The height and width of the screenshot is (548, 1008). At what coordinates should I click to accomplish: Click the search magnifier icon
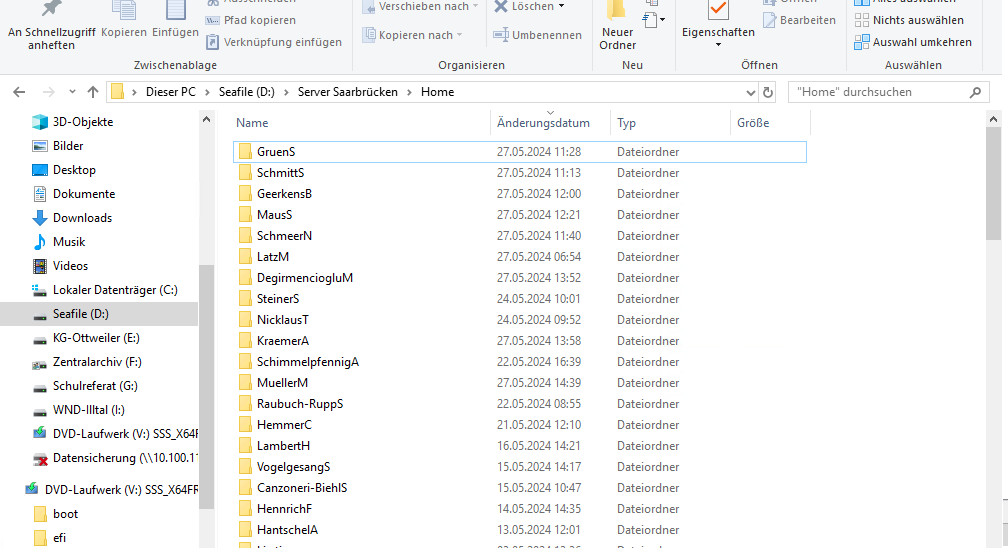click(x=975, y=92)
